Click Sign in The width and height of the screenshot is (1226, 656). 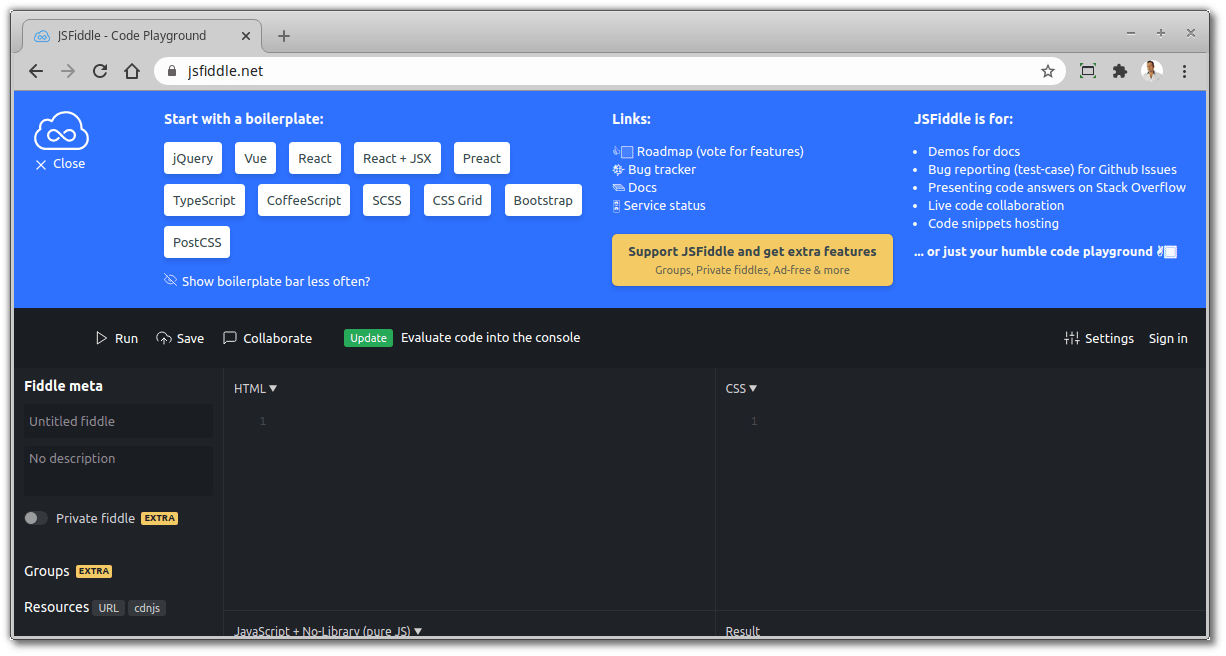click(1168, 338)
